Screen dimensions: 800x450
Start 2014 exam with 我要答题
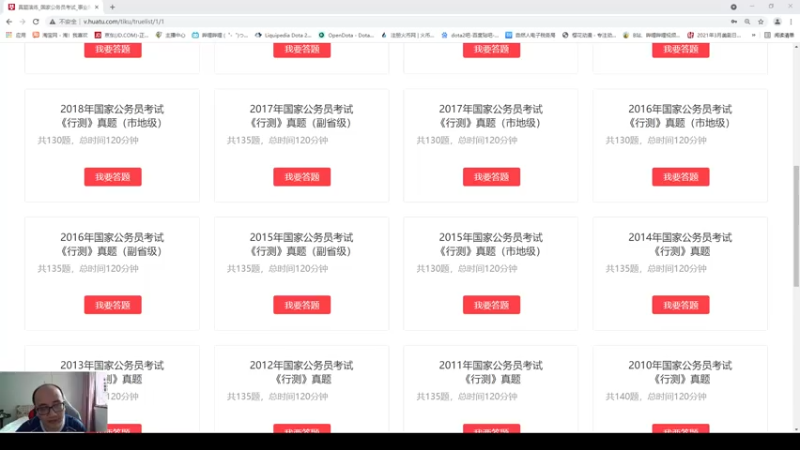pos(681,305)
